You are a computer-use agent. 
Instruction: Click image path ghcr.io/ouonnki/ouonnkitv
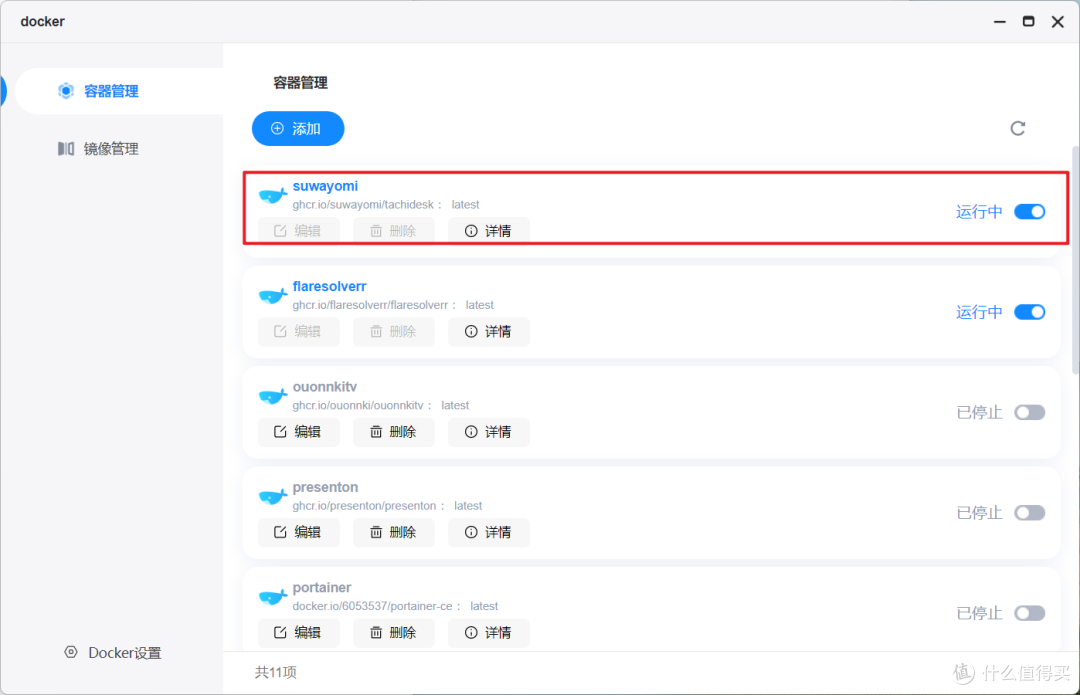coord(358,406)
